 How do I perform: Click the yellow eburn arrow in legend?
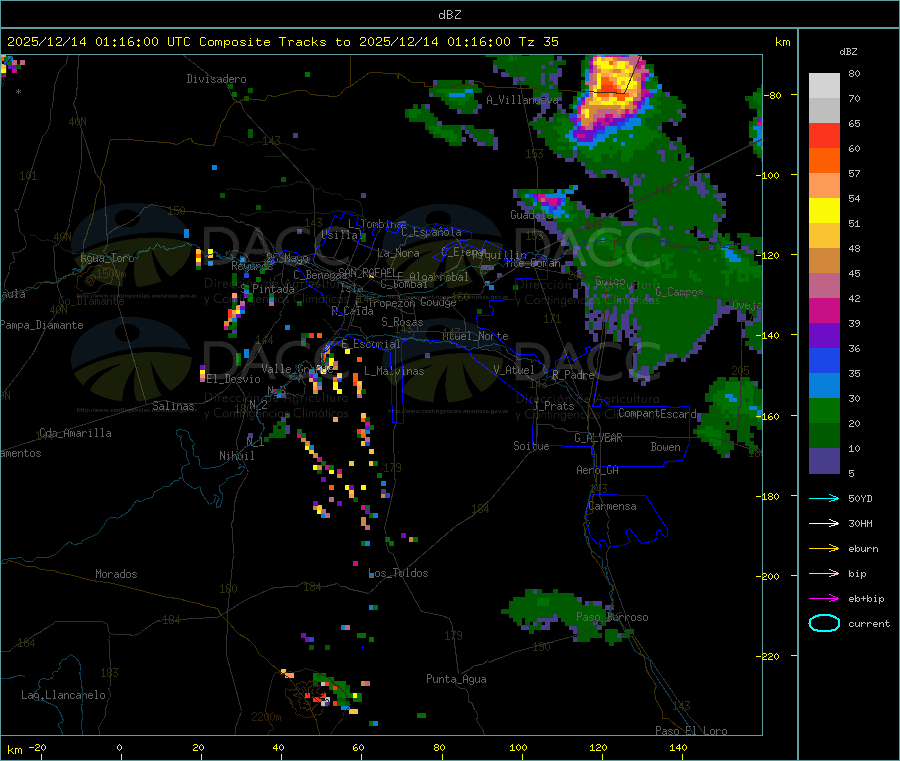point(824,549)
